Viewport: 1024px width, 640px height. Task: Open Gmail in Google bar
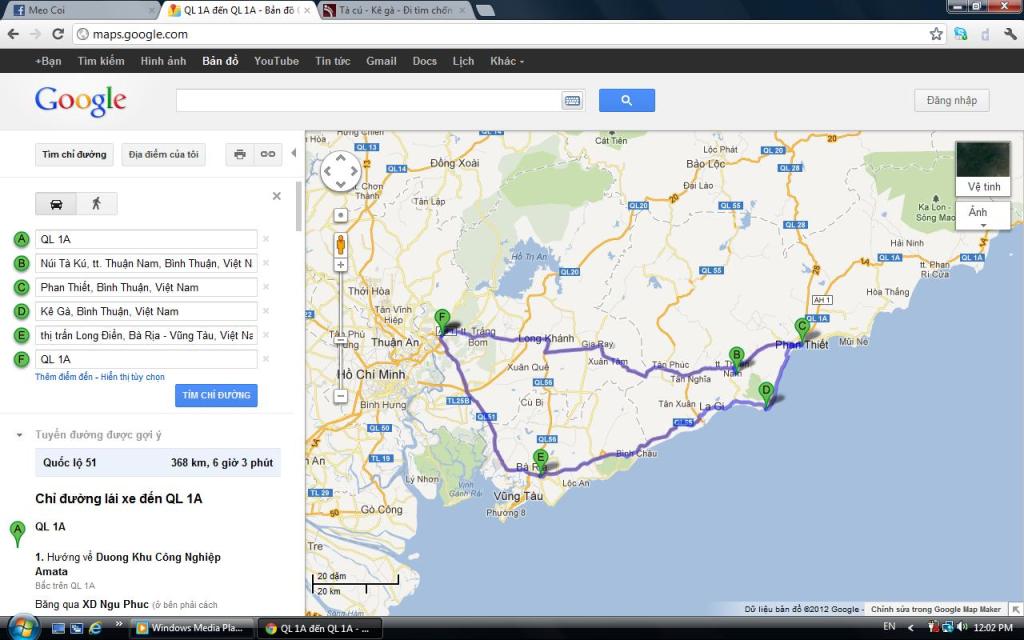(381, 61)
